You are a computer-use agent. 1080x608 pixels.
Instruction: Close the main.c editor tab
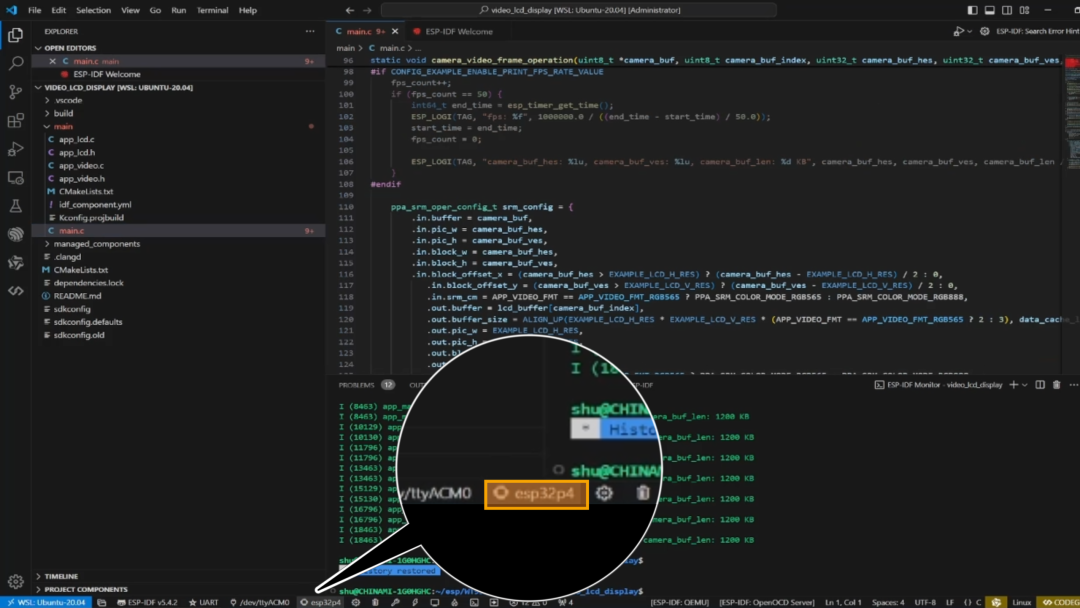point(395,32)
